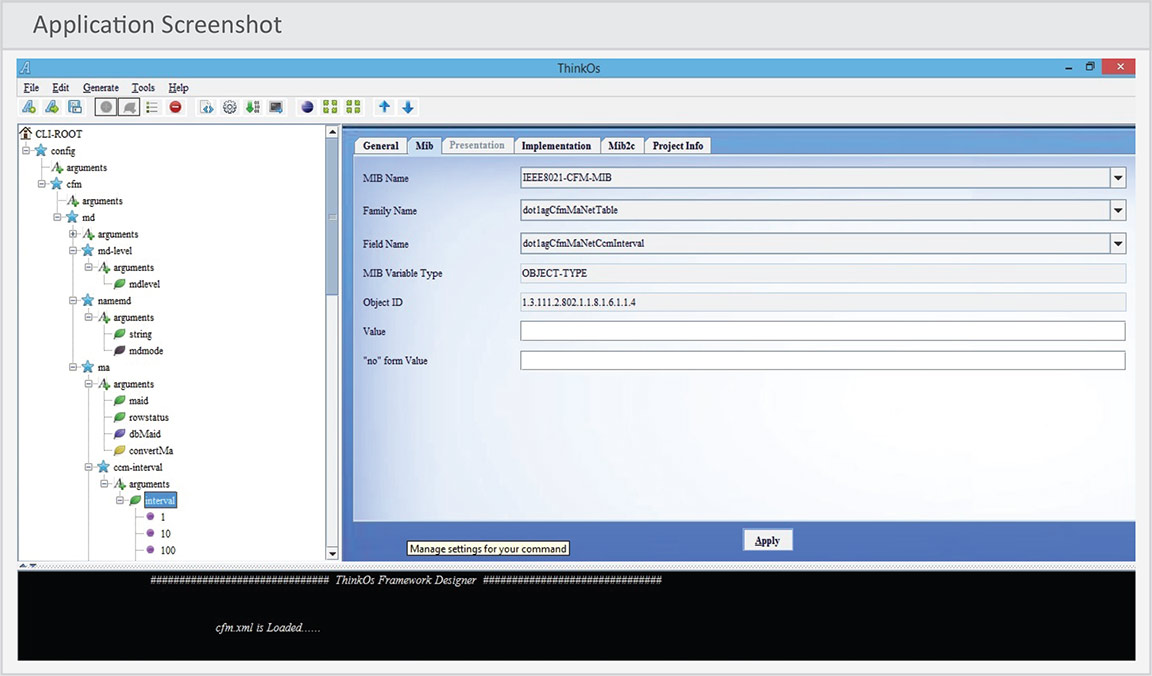Expand the arguments node under md

(73, 234)
